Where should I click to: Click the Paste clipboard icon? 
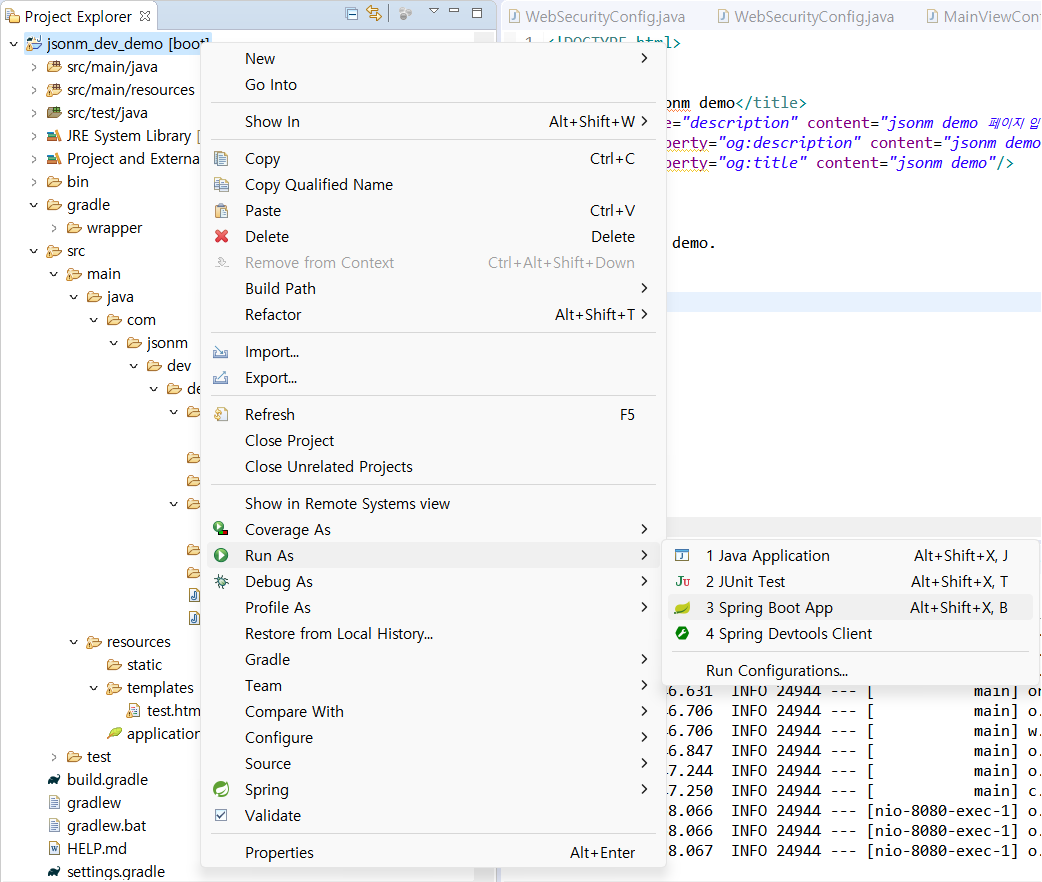click(221, 211)
